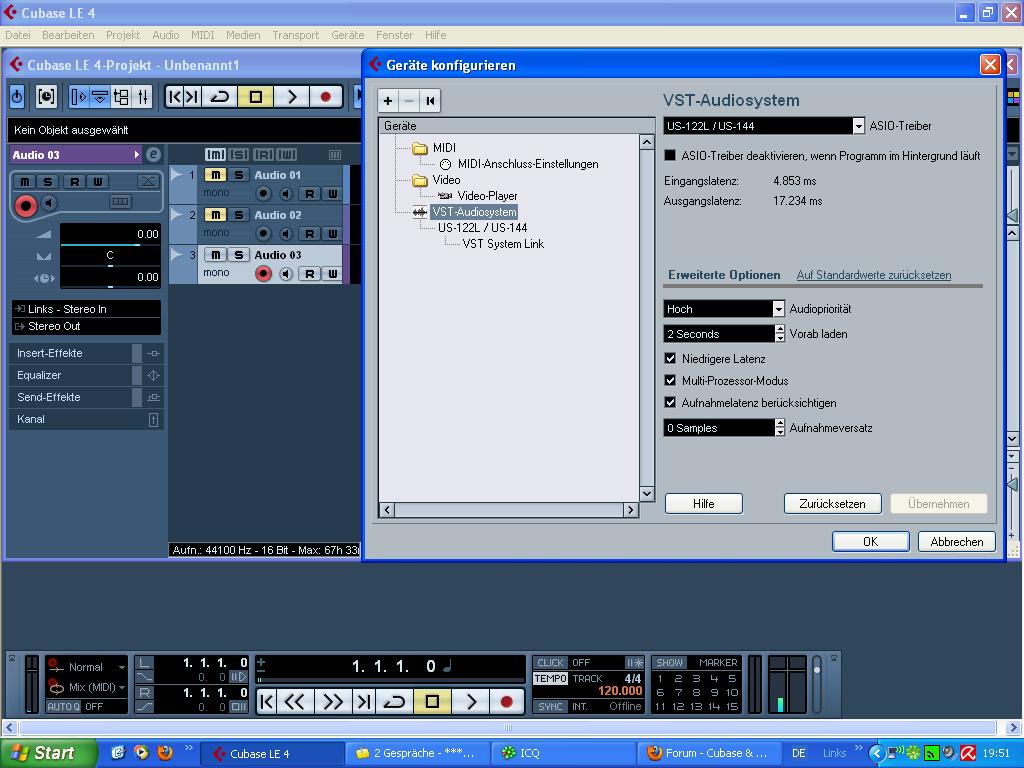Screen dimensions: 1024x768
Task: Rewind using the transport panel
Action: coord(295,702)
